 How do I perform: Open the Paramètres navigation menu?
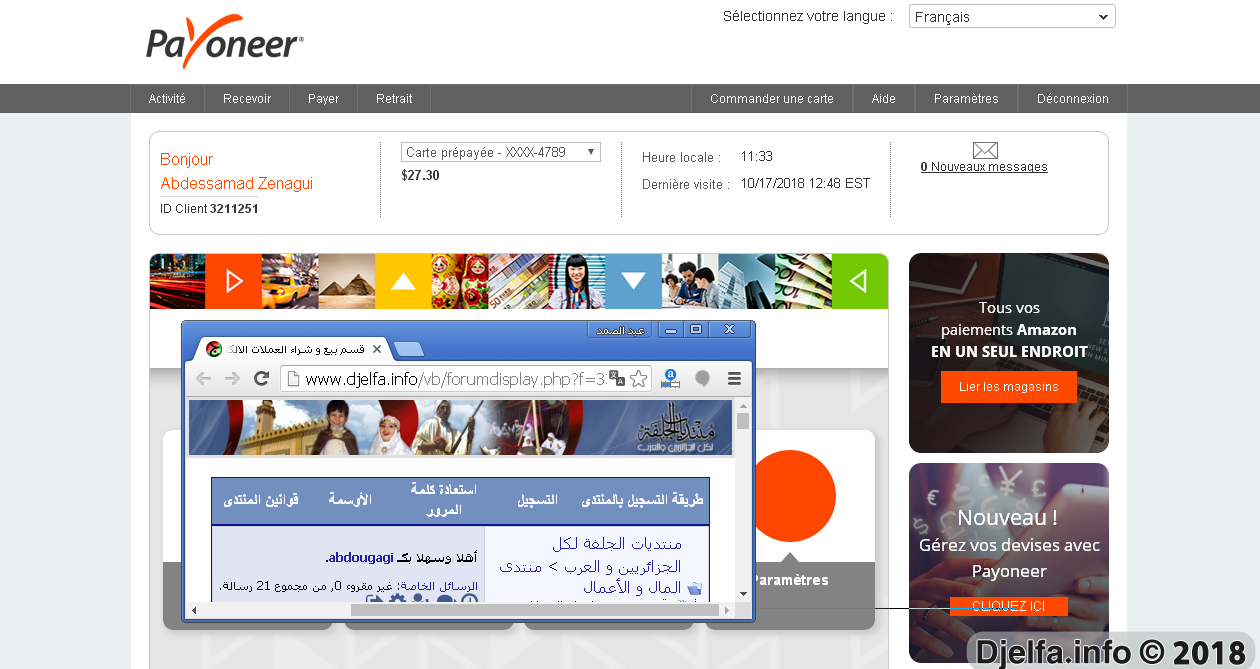pyautogui.click(x=966, y=99)
